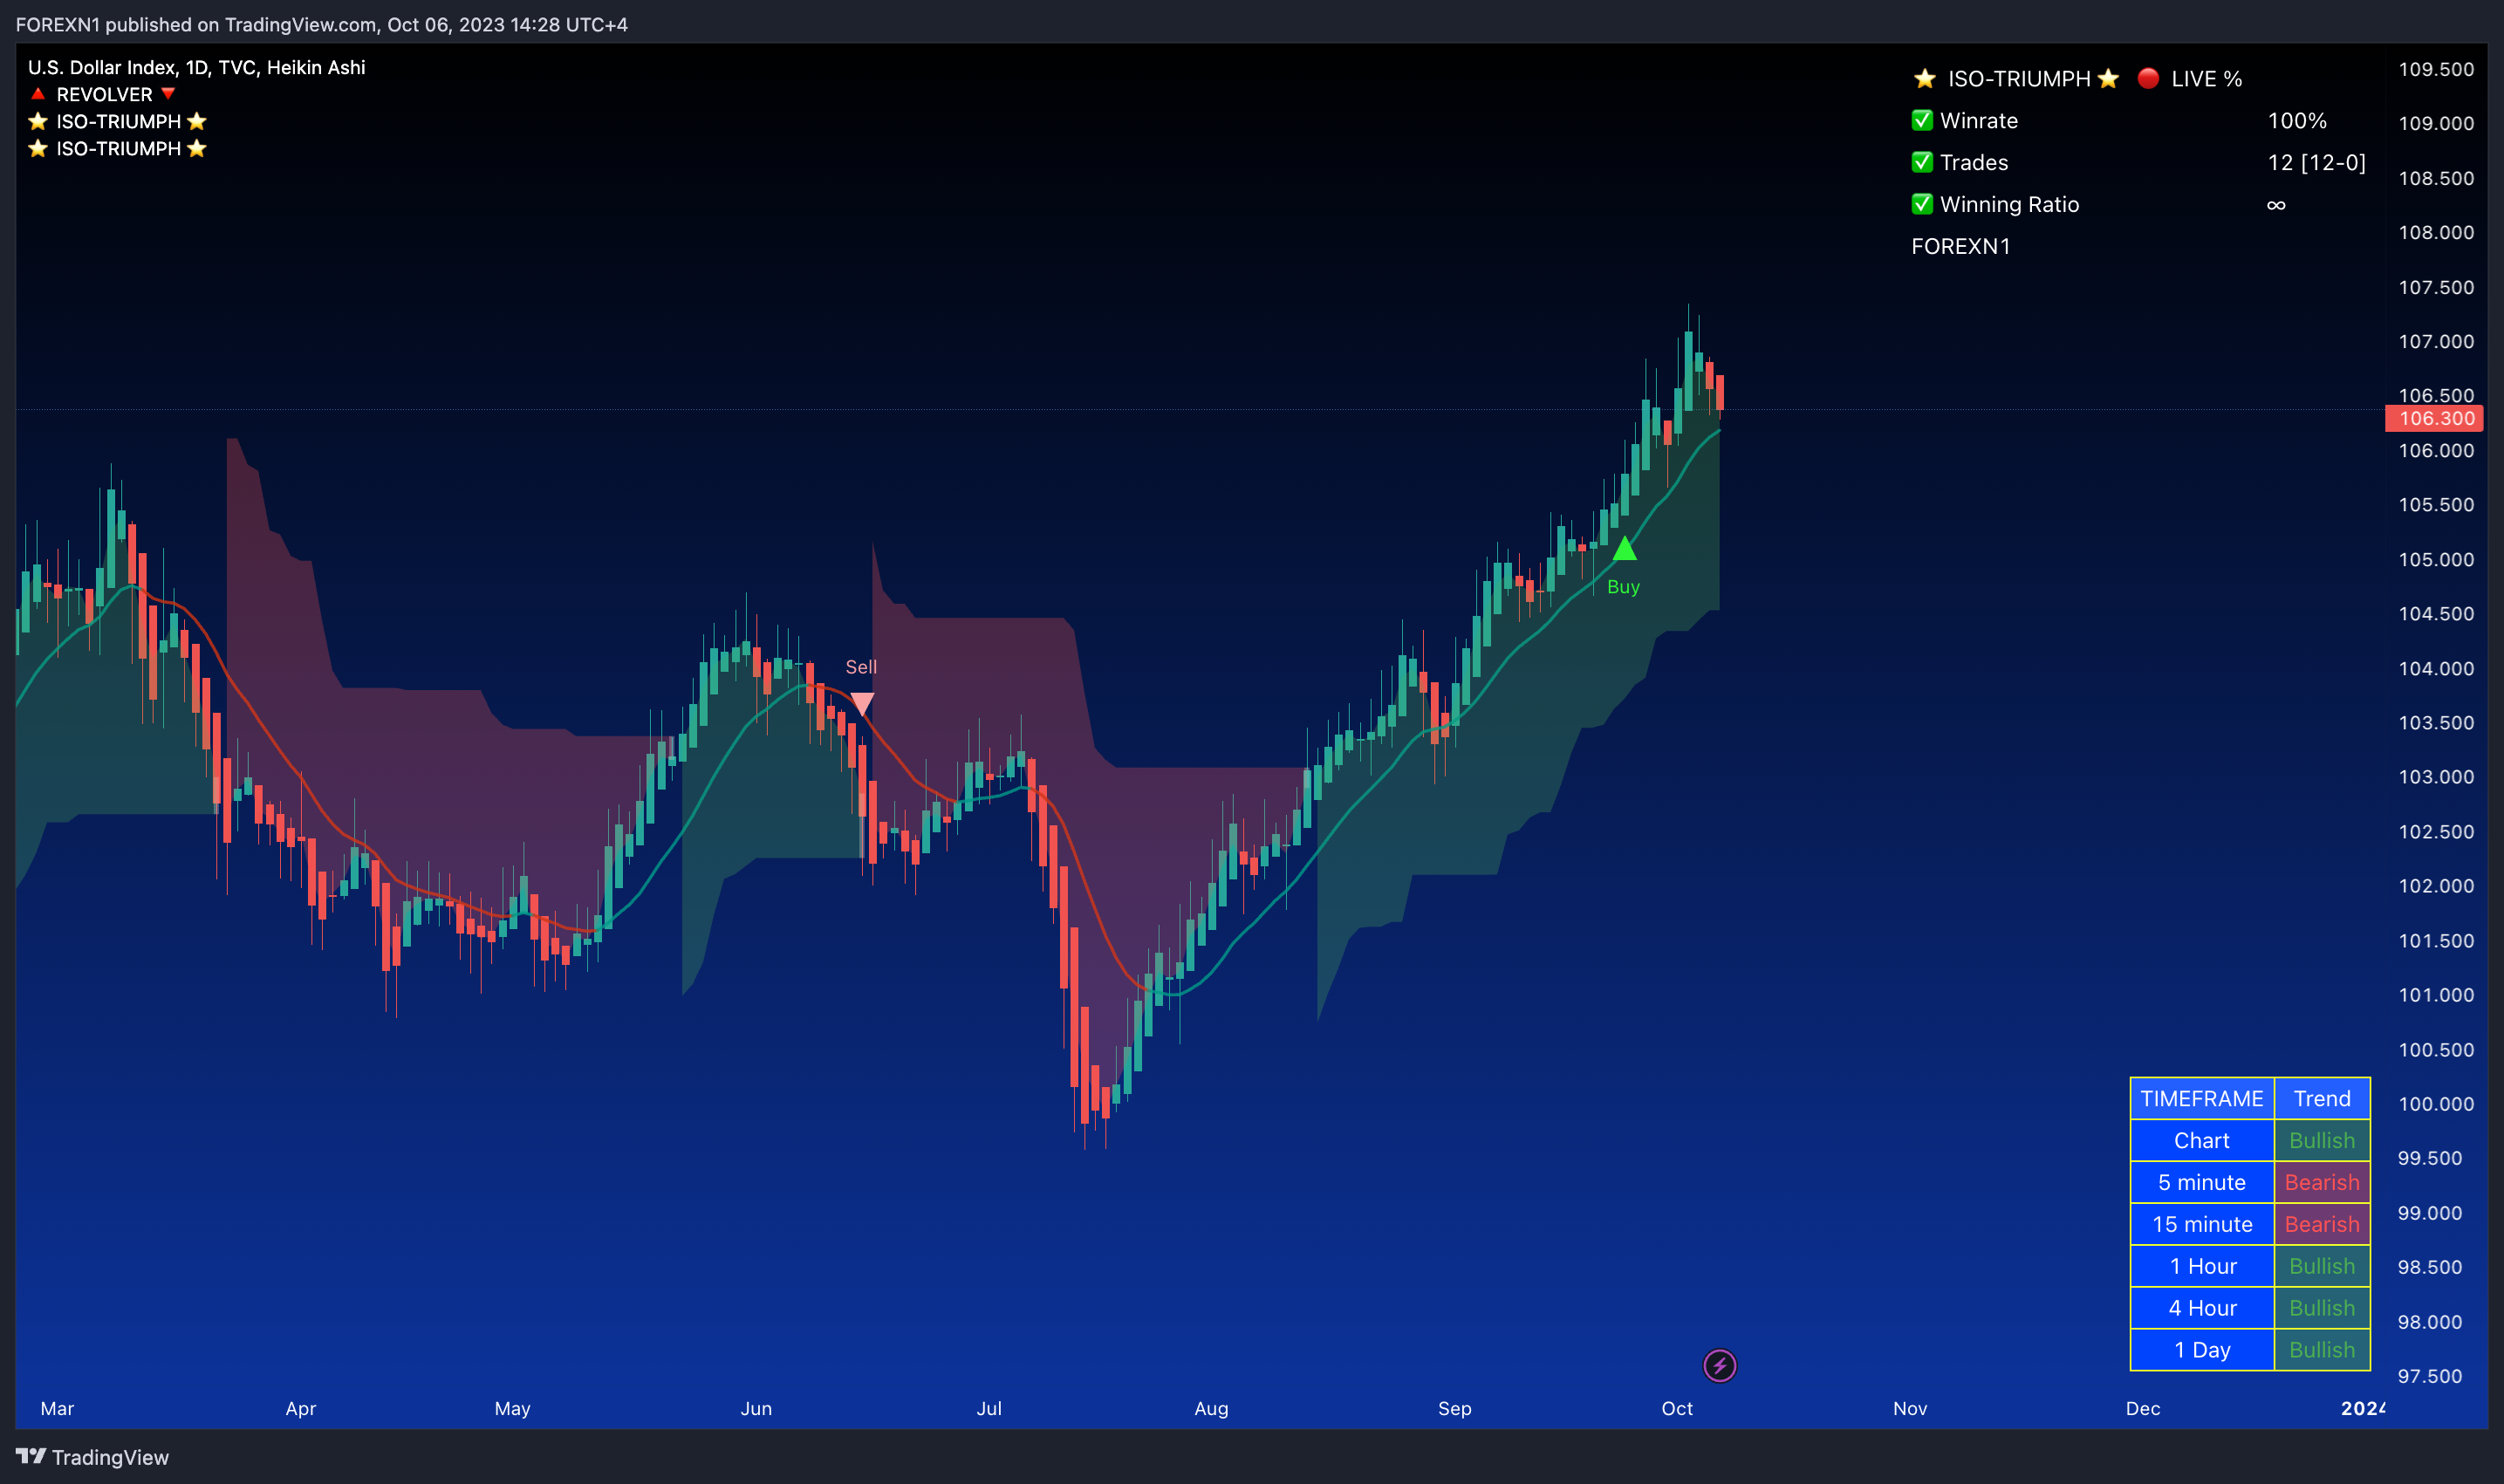Click the green Winrate checkmark icon

click(x=1922, y=120)
